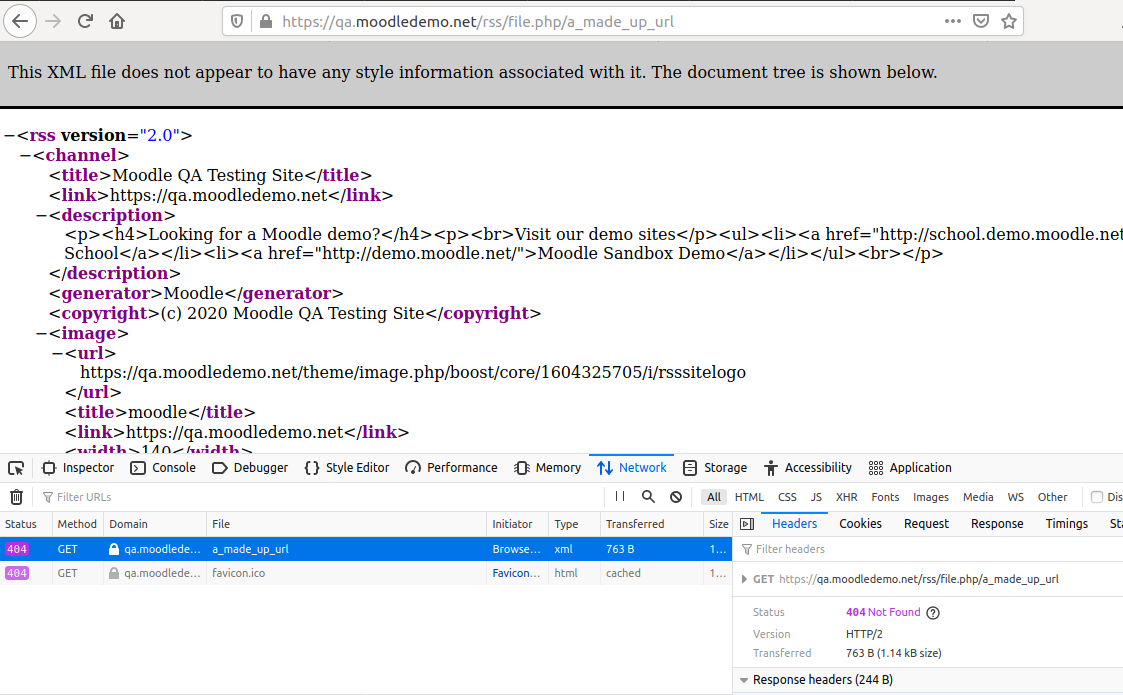The width and height of the screenshot is (1123, 695).
Task: Open the Inspector panel
Action: 79,468
